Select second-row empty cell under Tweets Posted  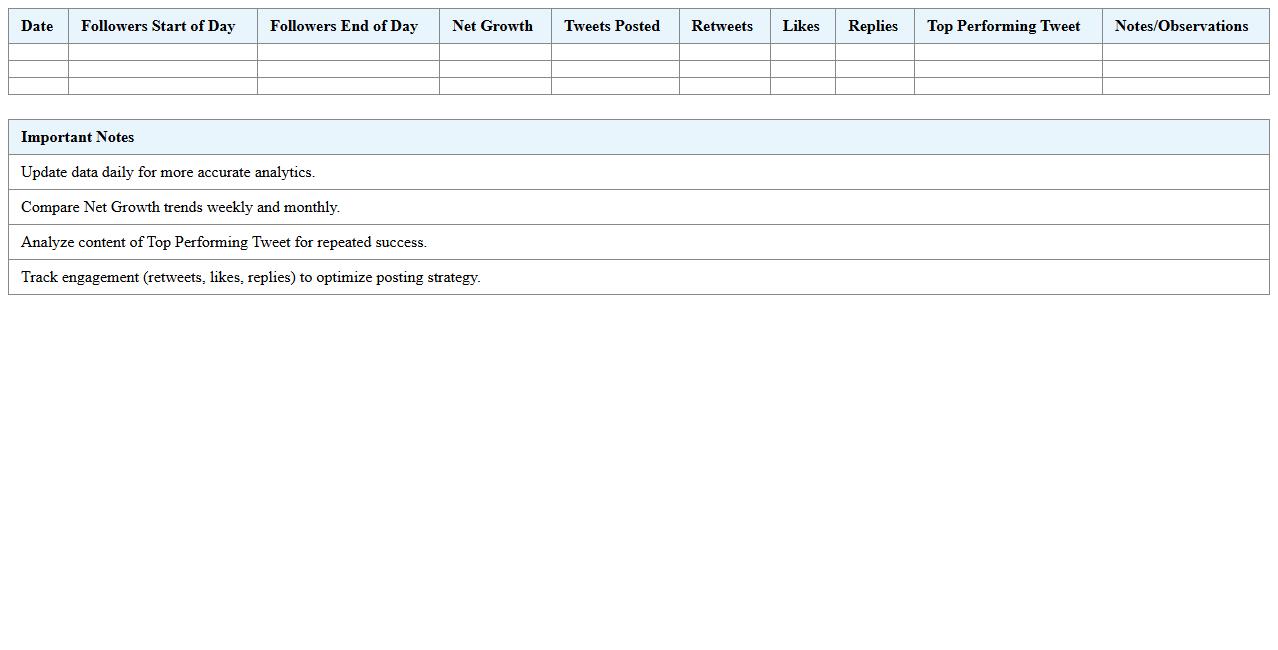pyautogui.click(x=615, y=69)
